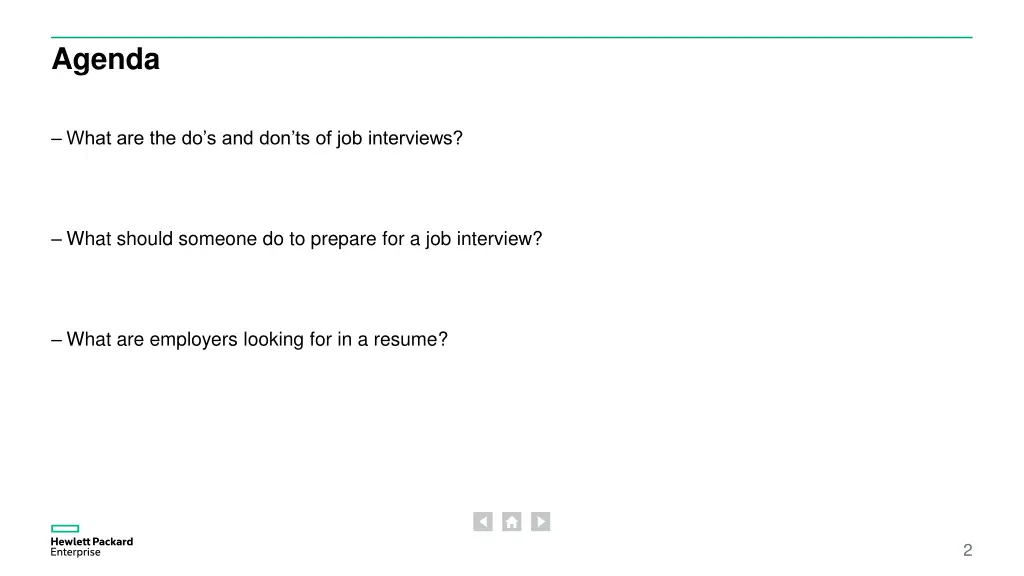Click the home slide button
Screen dimensions: 1024x576
pyautogui.click(x=511, y=522)
